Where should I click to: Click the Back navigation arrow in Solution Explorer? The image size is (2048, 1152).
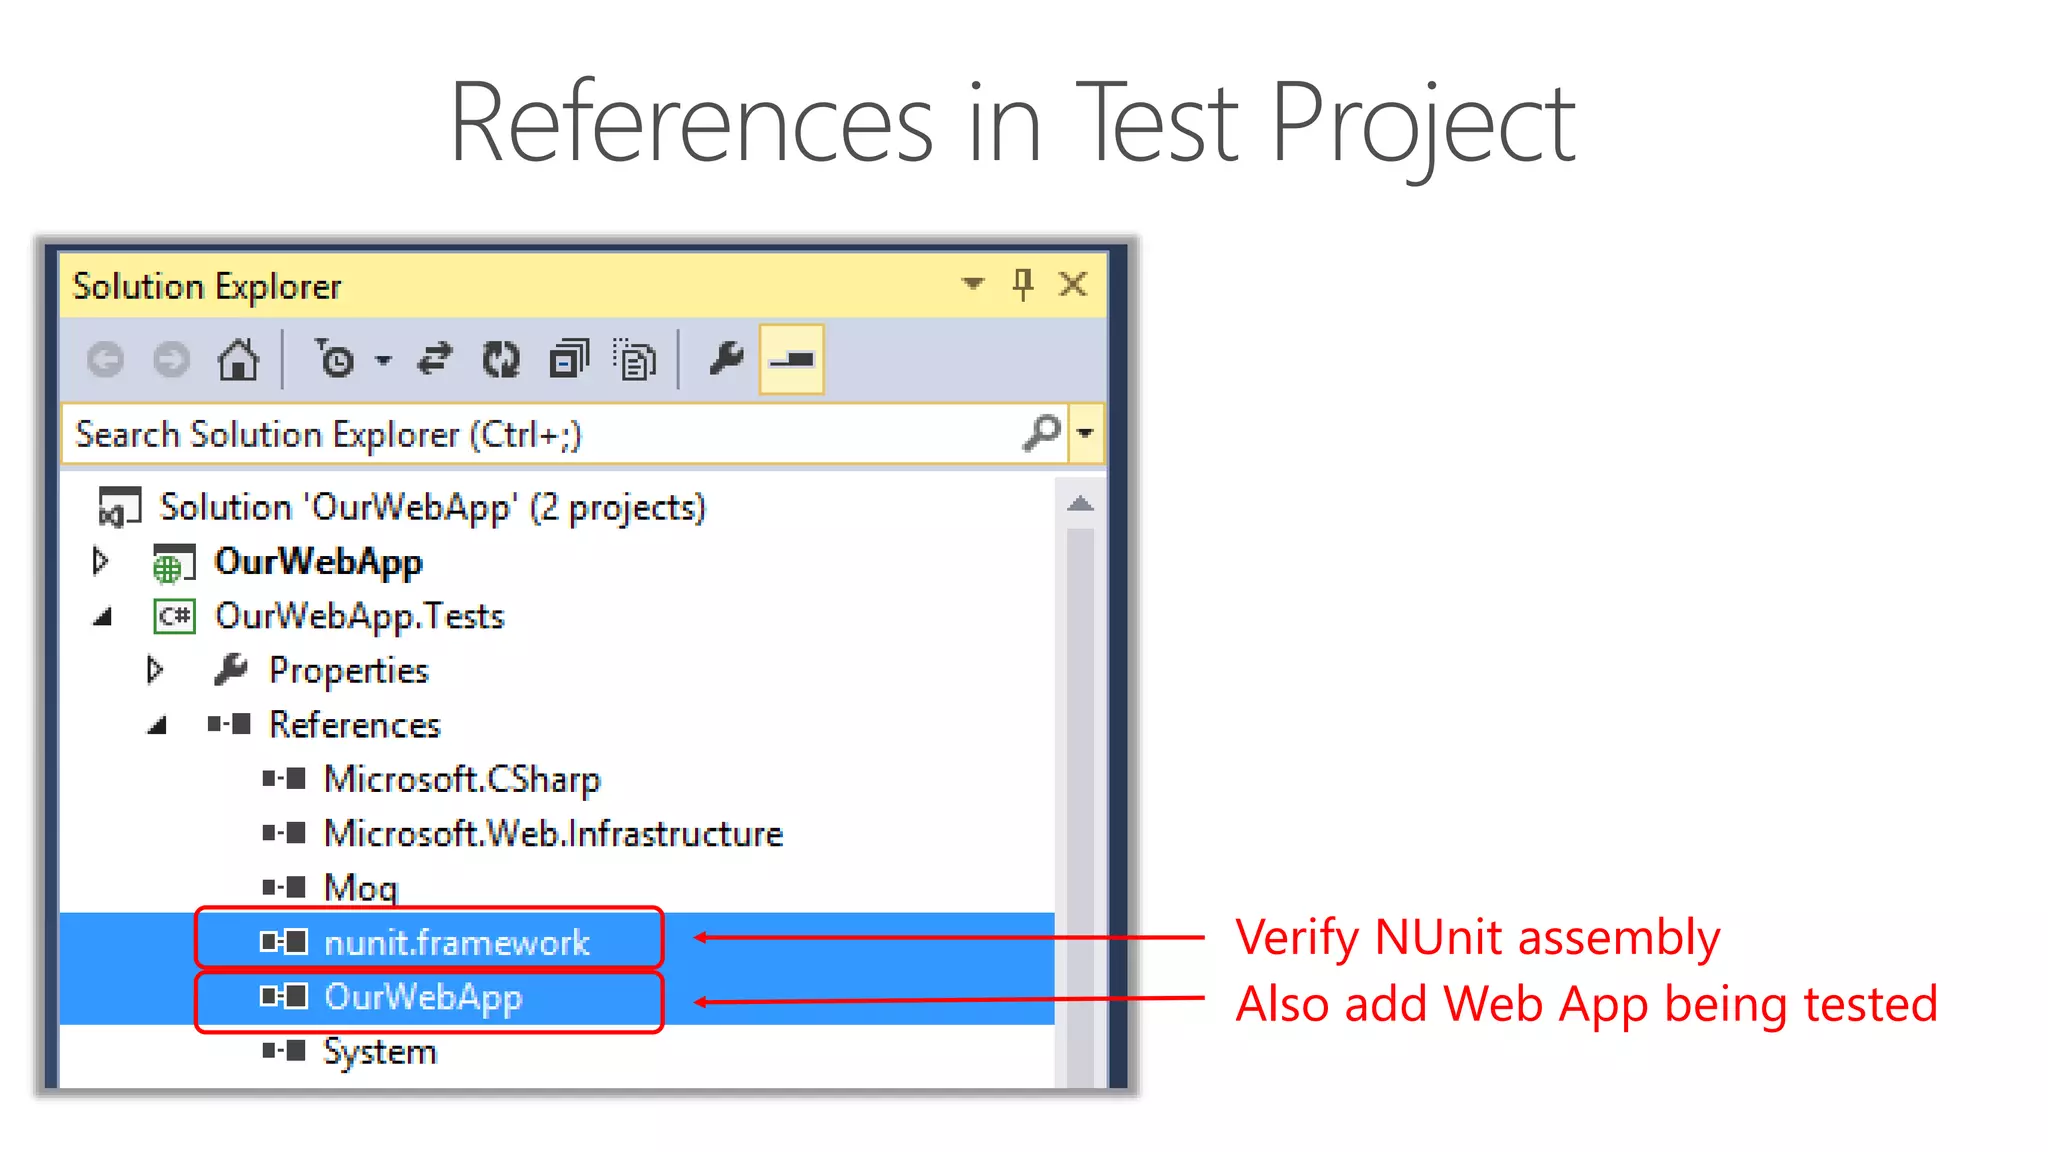[x=105, y=359]
